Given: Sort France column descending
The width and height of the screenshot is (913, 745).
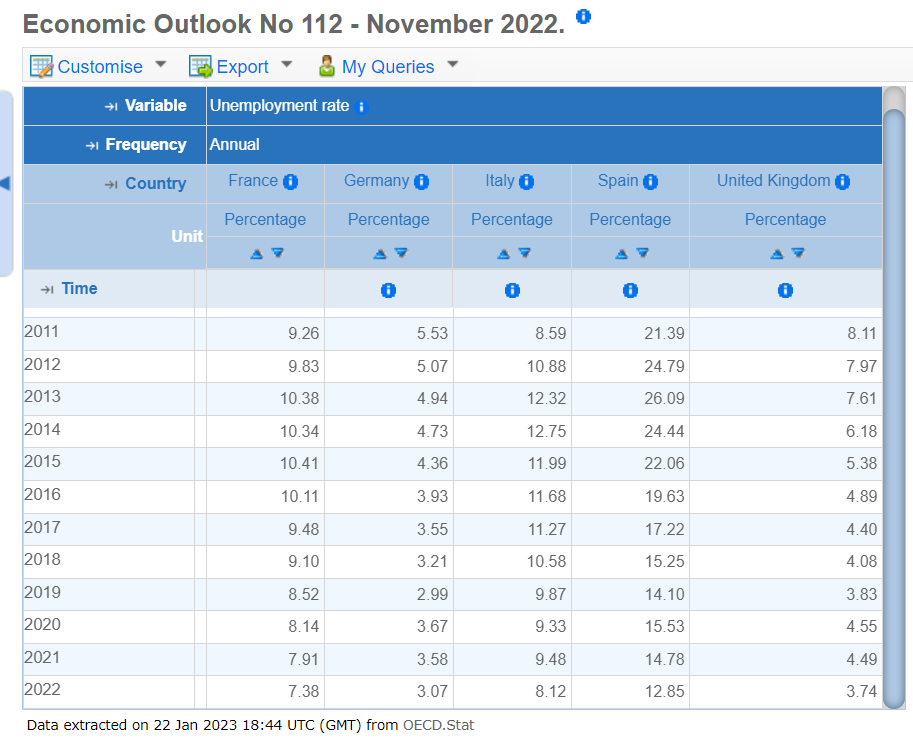Looking at the screenshot, I should [278, 253].
